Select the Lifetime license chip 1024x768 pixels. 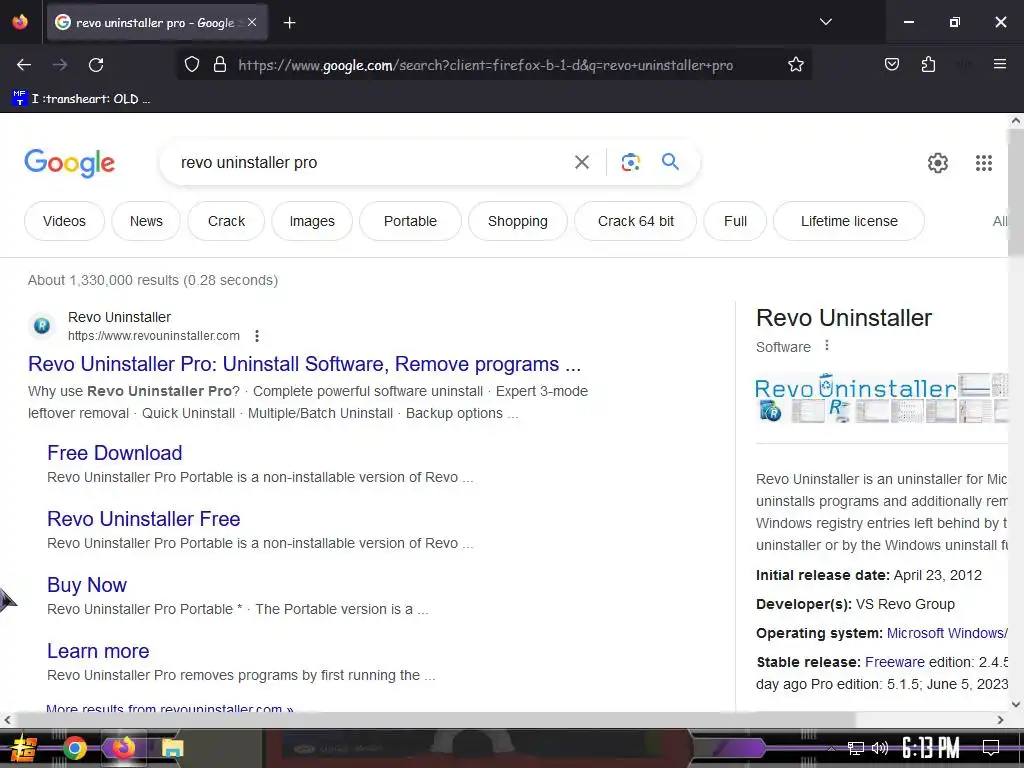[x=849, y=221]
